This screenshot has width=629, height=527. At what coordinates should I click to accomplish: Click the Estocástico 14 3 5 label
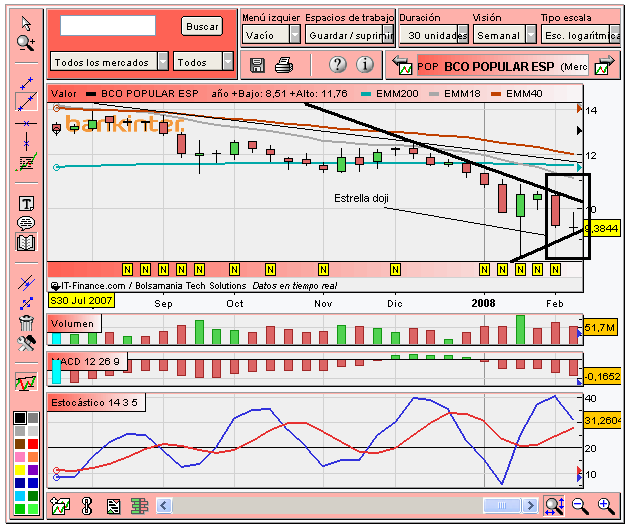point(96,402)
